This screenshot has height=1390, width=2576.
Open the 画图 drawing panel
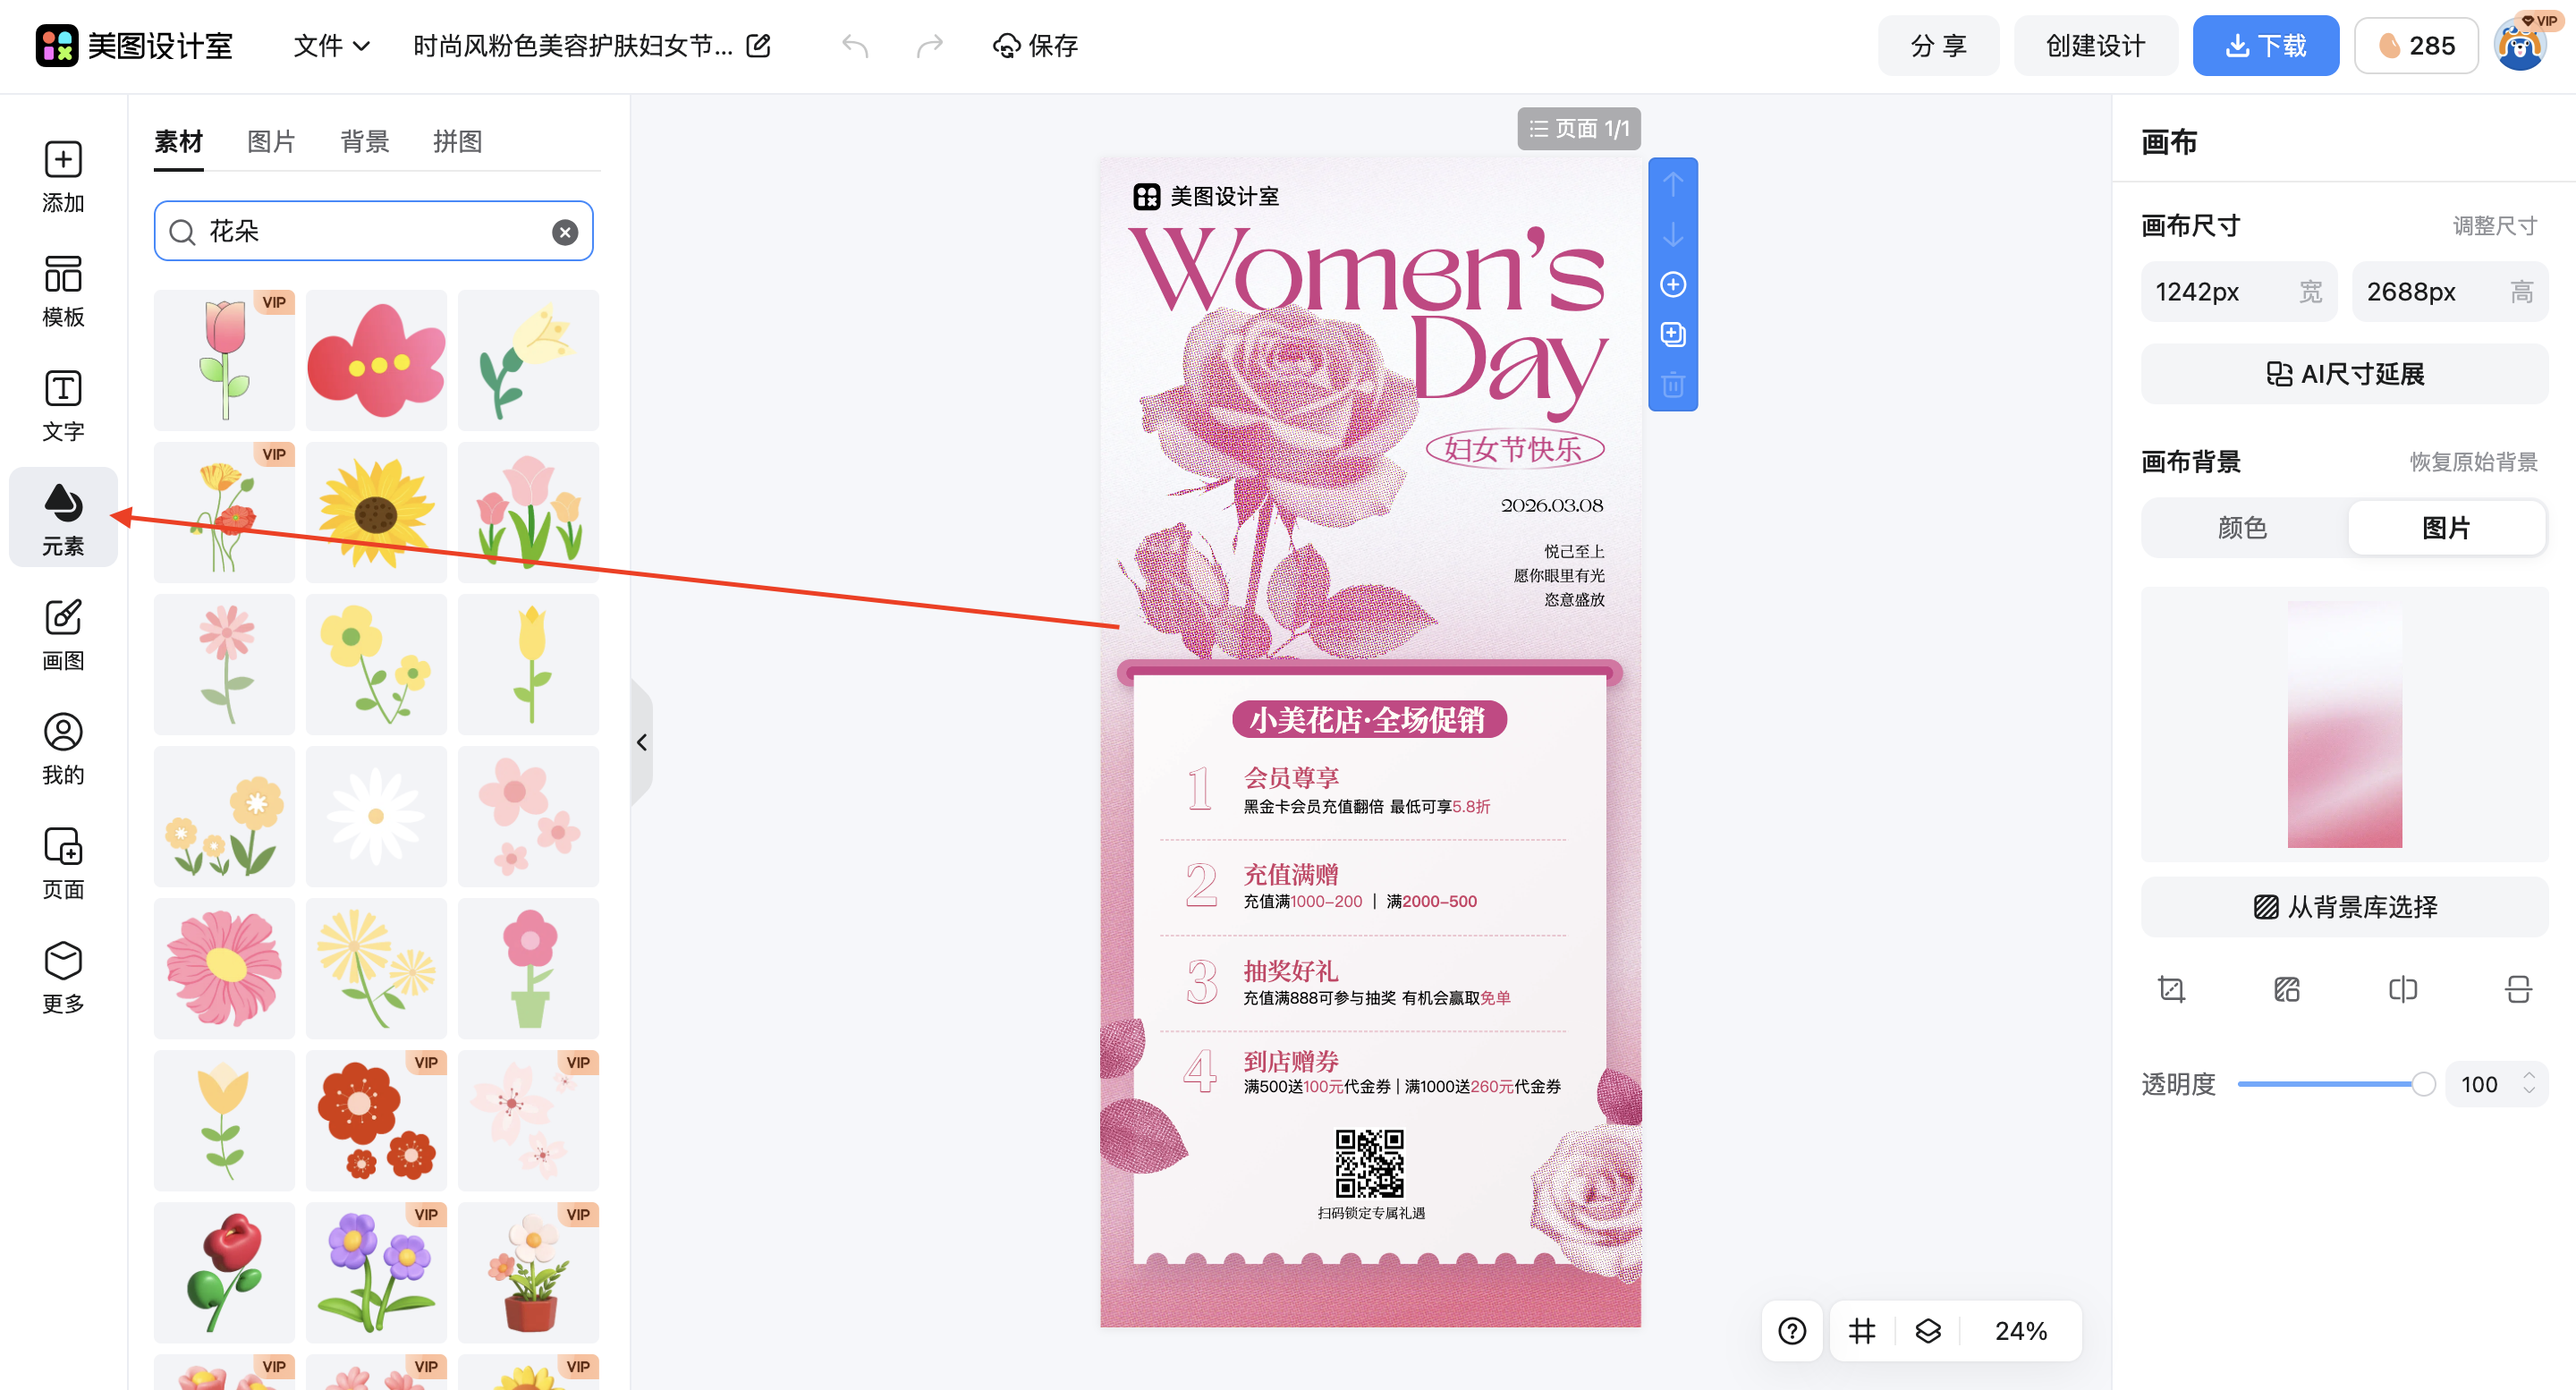(x=63, y=632)
